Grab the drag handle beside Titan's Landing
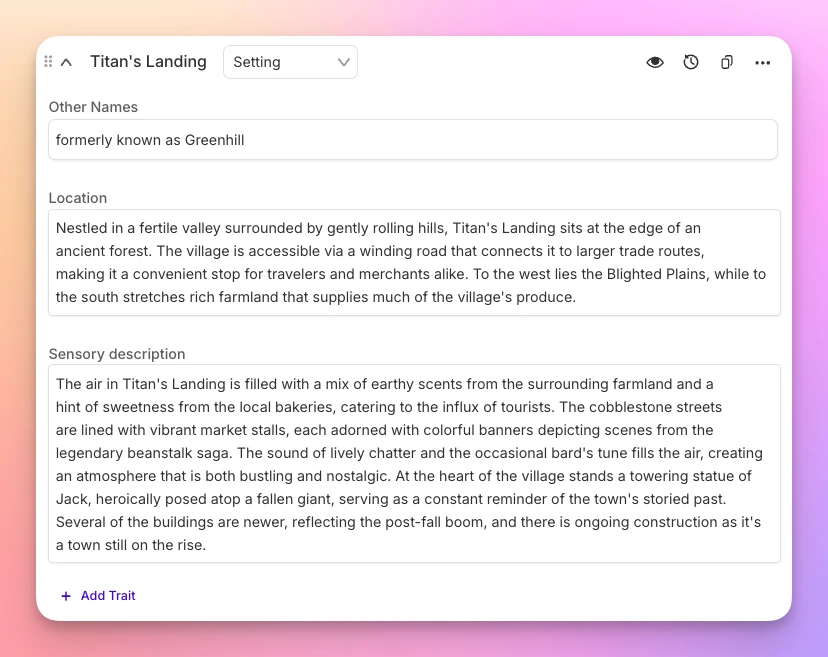 (48, 62)
